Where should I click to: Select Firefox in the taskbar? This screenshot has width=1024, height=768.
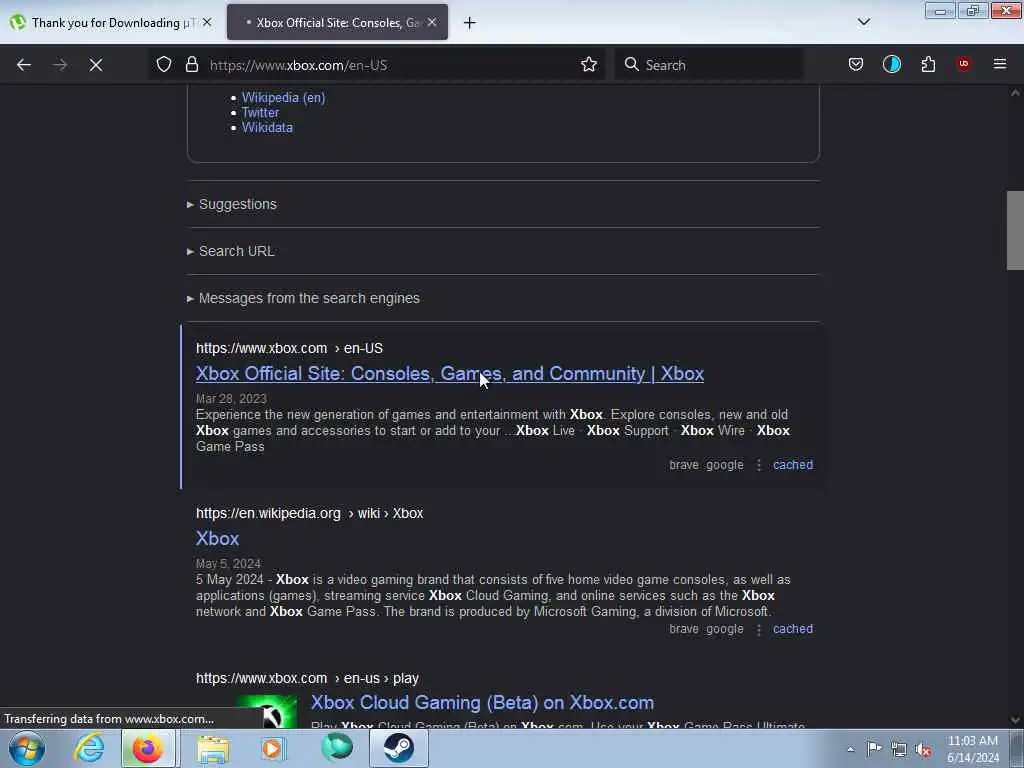click(148, 748)
